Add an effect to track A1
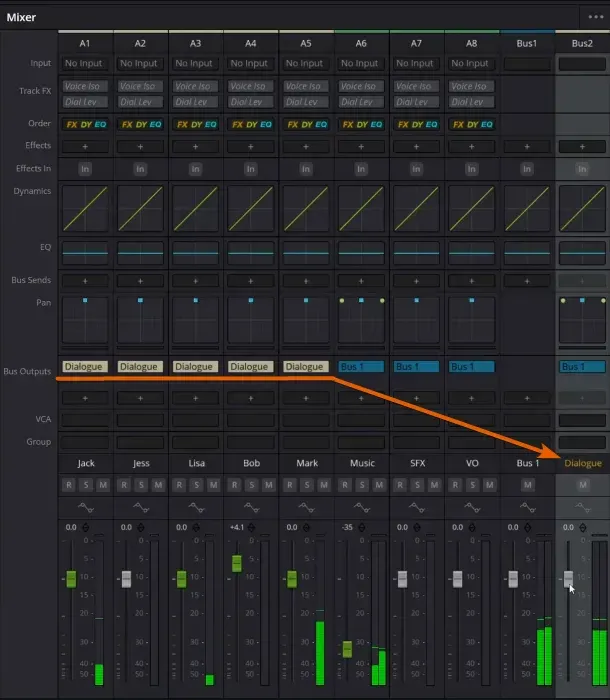The height and width of the screenshot is (700, 610). [x=85, y=146]
